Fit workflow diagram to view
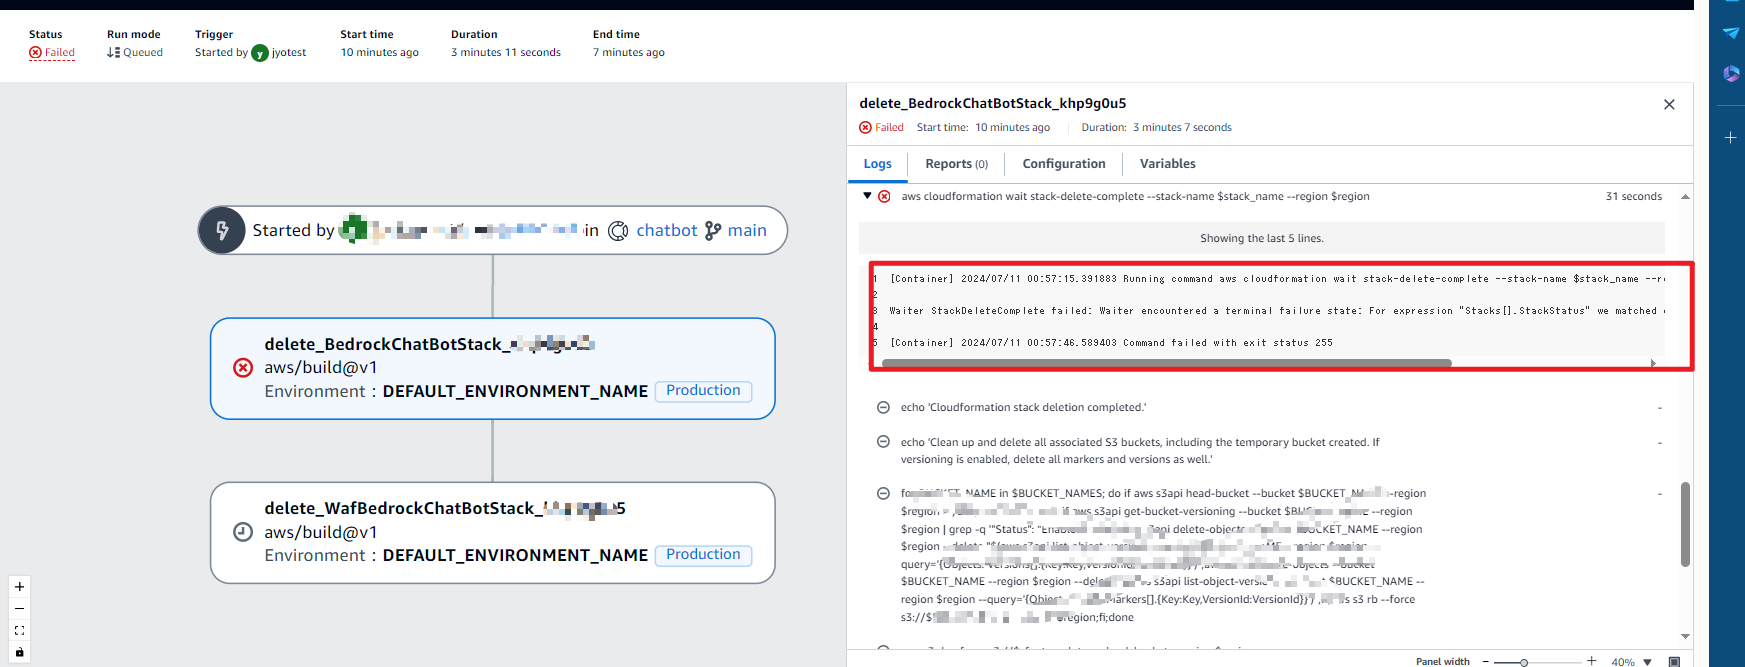Screen dimensions: 1745x667 coord(19,631)
